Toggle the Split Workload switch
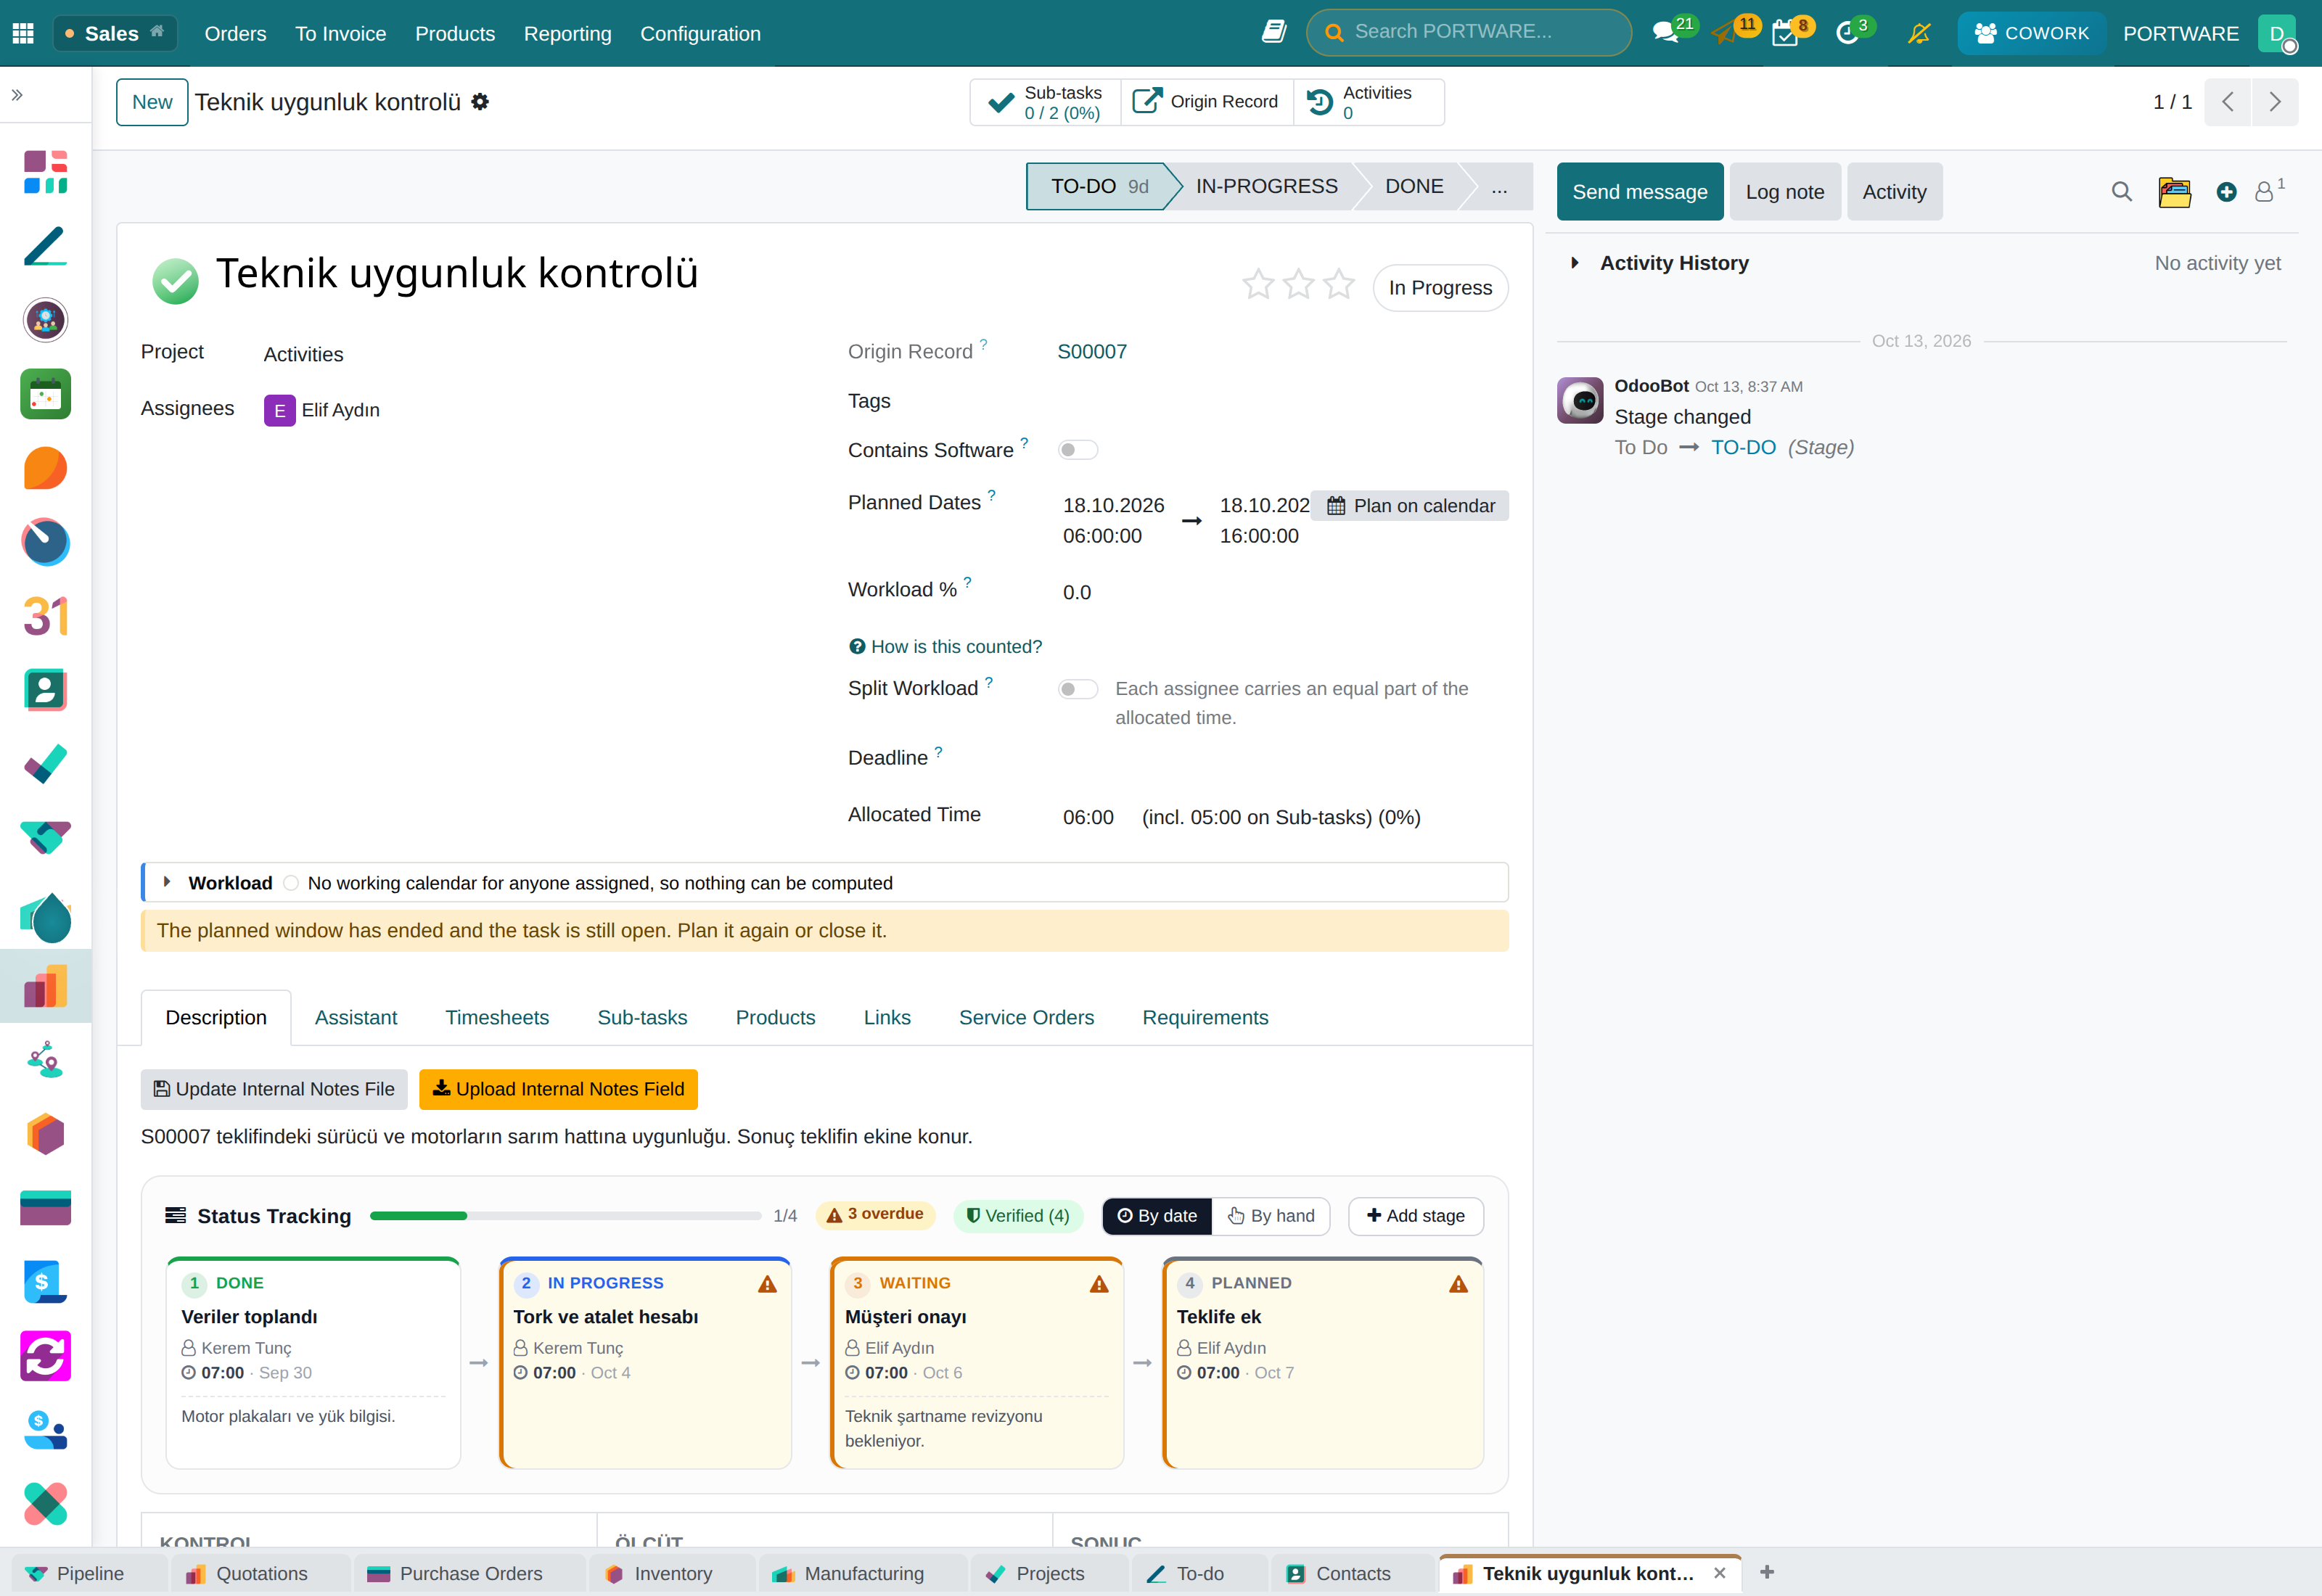Image resolution: width=2322 pixels, height=1596 pixels. pos(1078,689)
